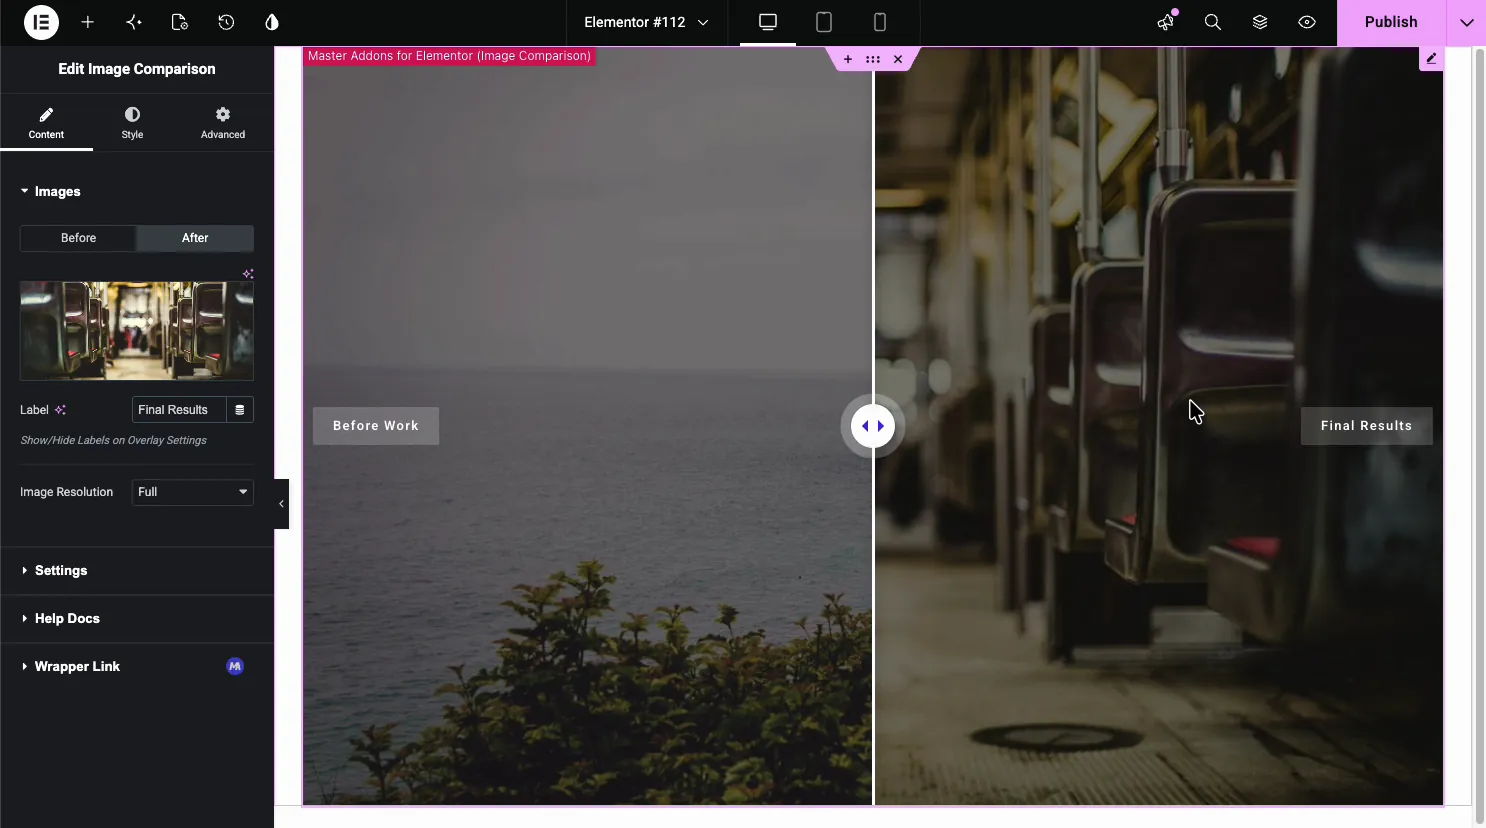Collapse the editor panel with arrow handle
The image size is (1486, 828).
(x=281, y=504)
